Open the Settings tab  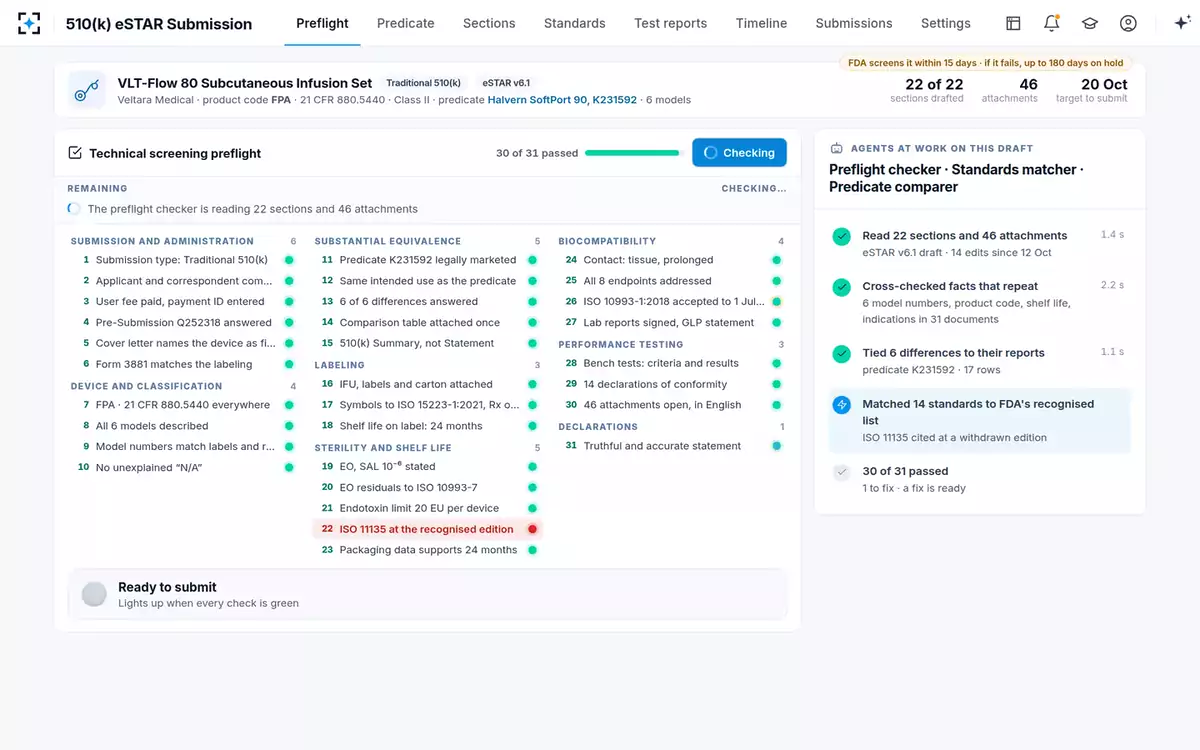(x=946, y=23)
